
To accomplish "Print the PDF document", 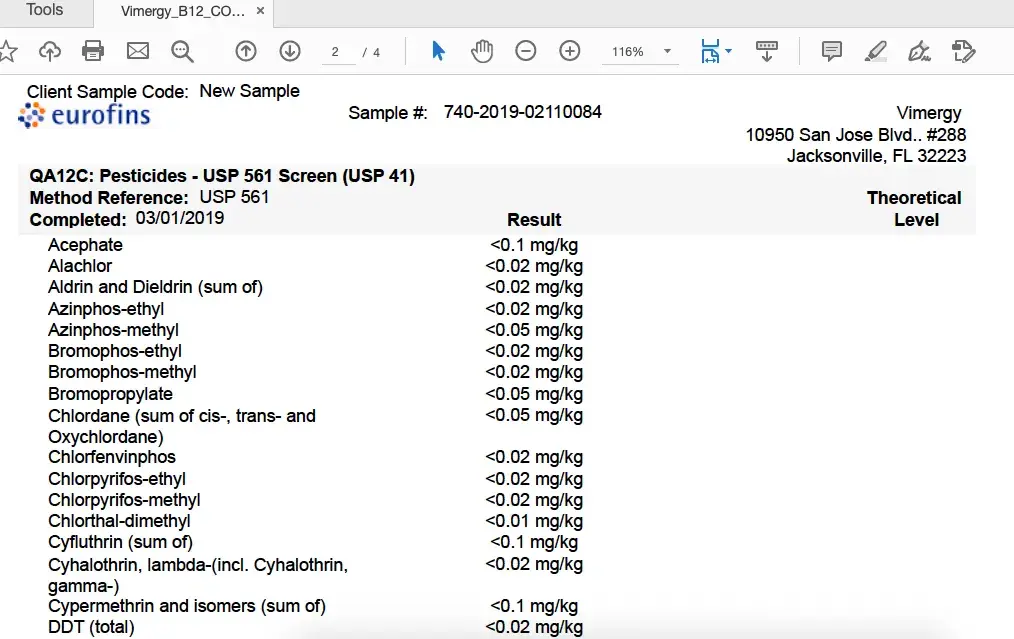I will pyautogui.click(x=93, y=51).
